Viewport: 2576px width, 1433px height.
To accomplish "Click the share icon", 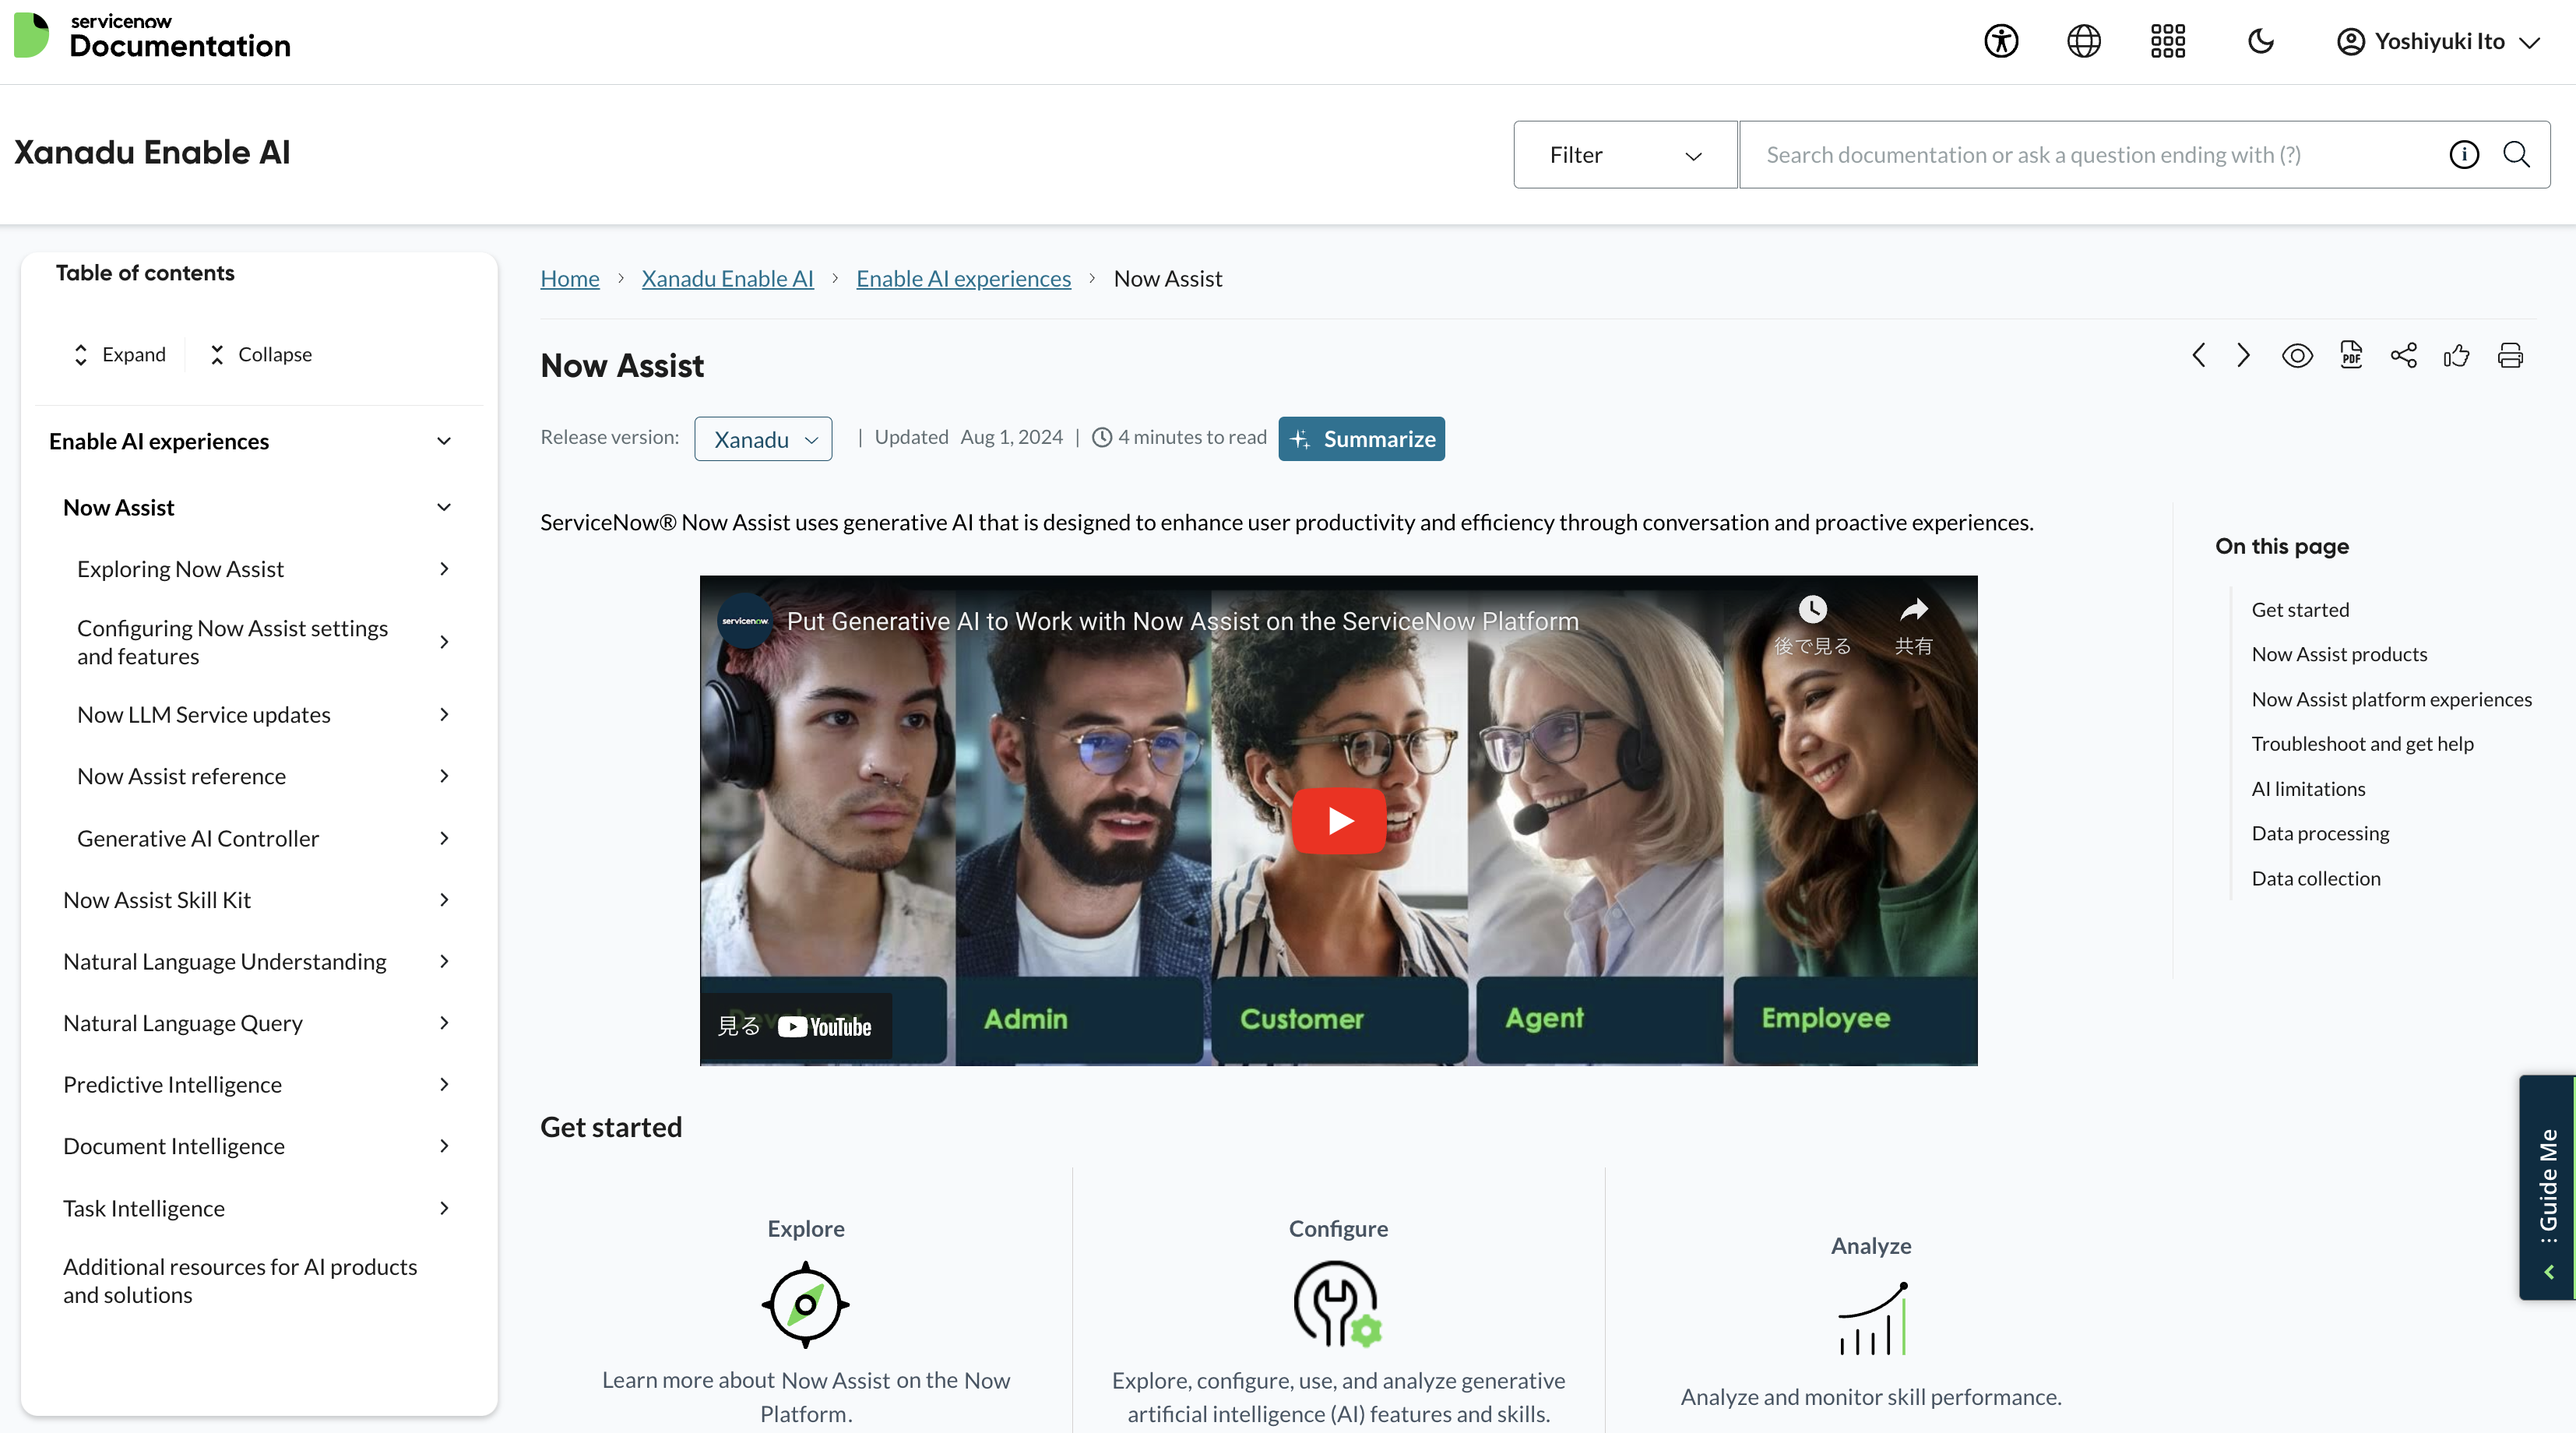I will coord(2404,355).
